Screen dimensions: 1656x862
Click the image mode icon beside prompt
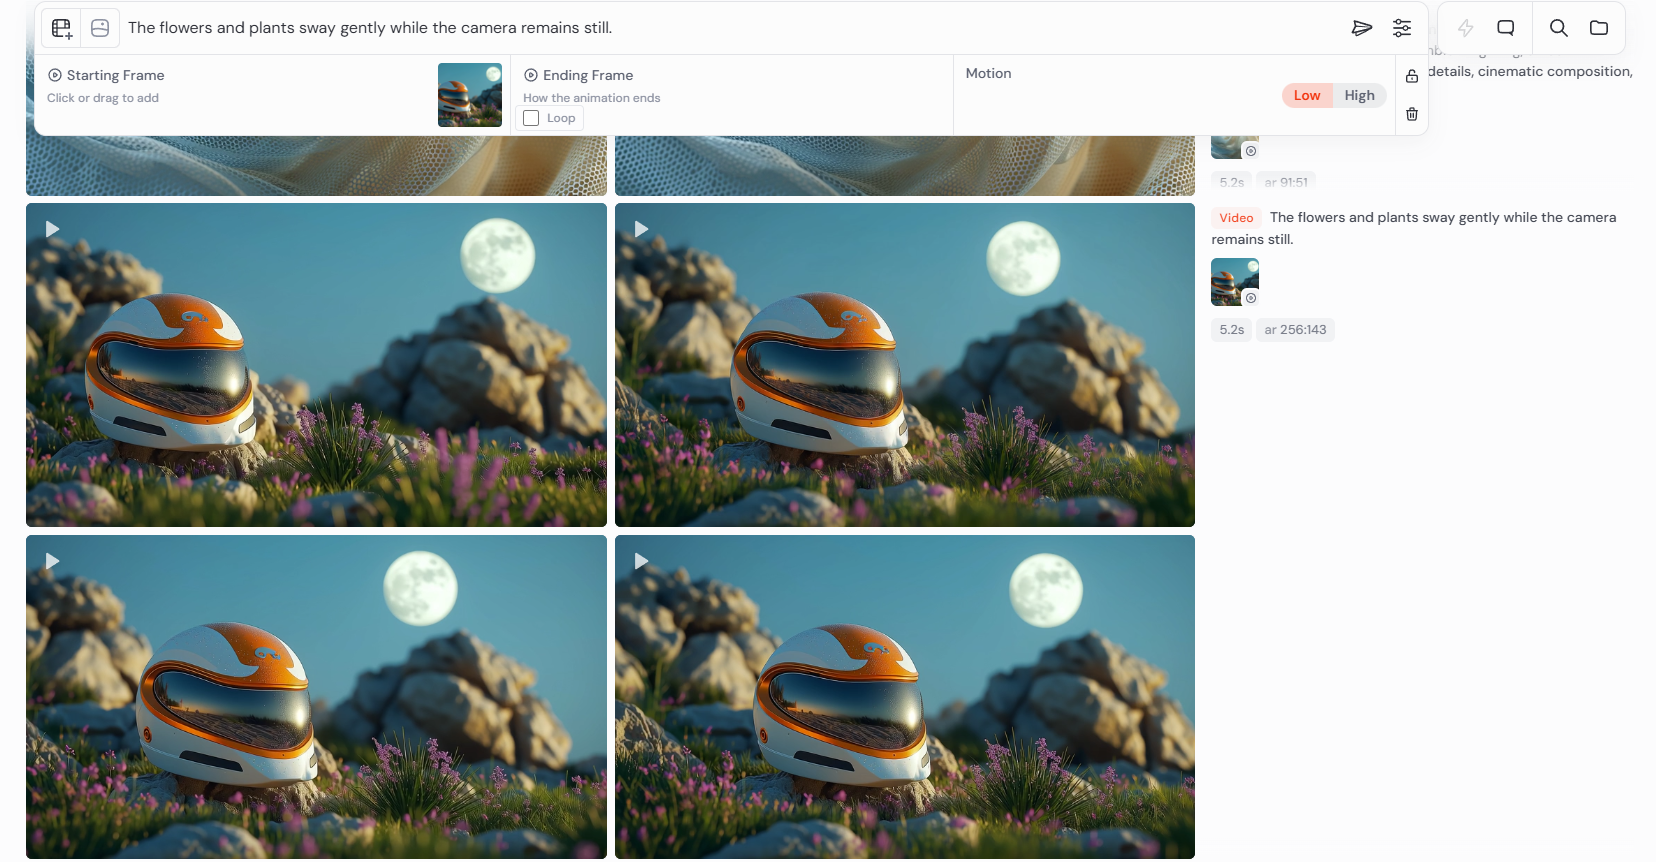click(x=100, y=28)
